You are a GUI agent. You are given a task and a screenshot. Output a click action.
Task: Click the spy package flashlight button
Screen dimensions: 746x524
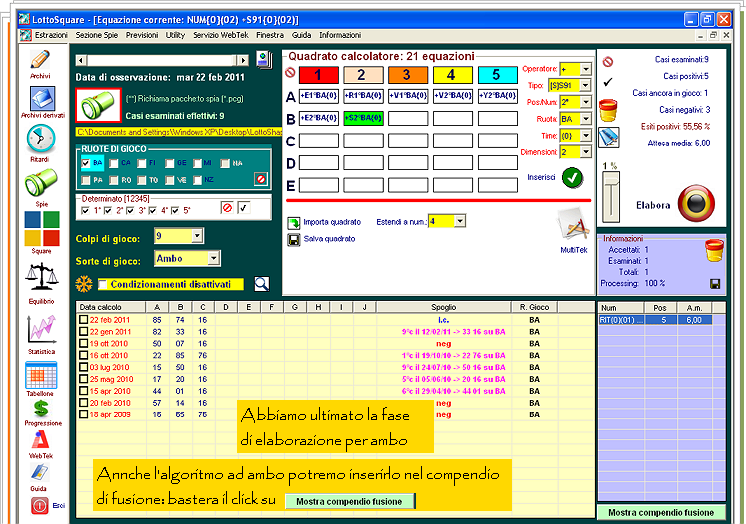point(98,105)
